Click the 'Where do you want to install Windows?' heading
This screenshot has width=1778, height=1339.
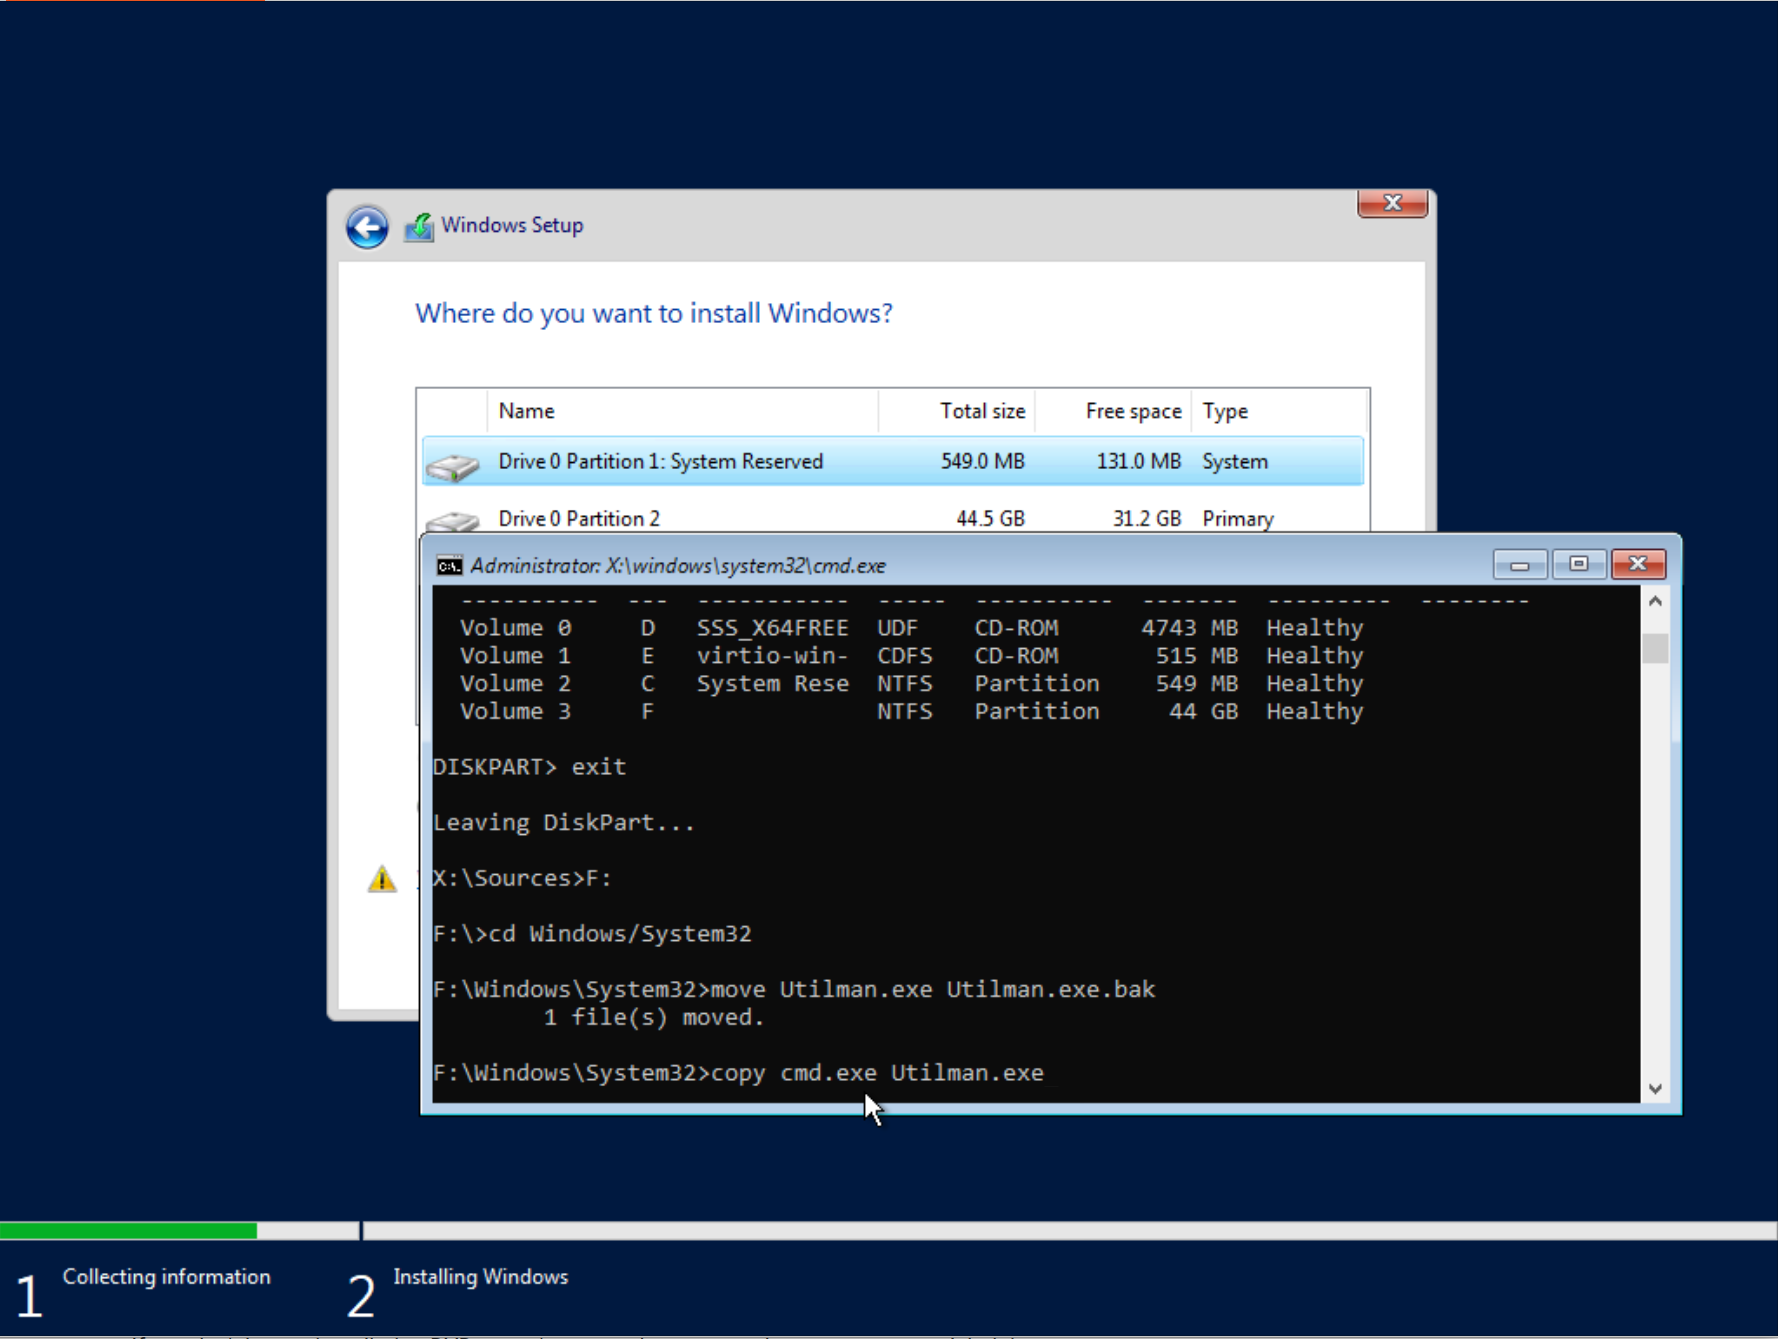(654, 313)
